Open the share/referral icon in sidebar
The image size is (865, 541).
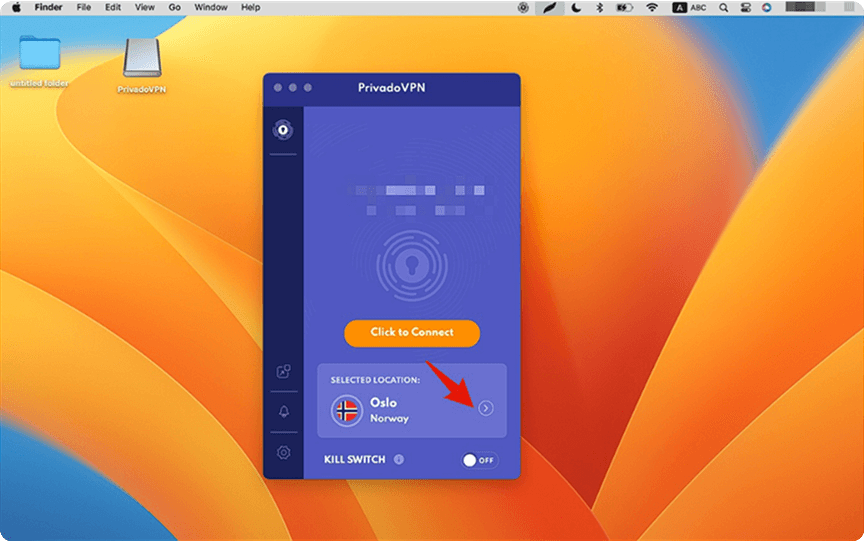tap(284, 371)
